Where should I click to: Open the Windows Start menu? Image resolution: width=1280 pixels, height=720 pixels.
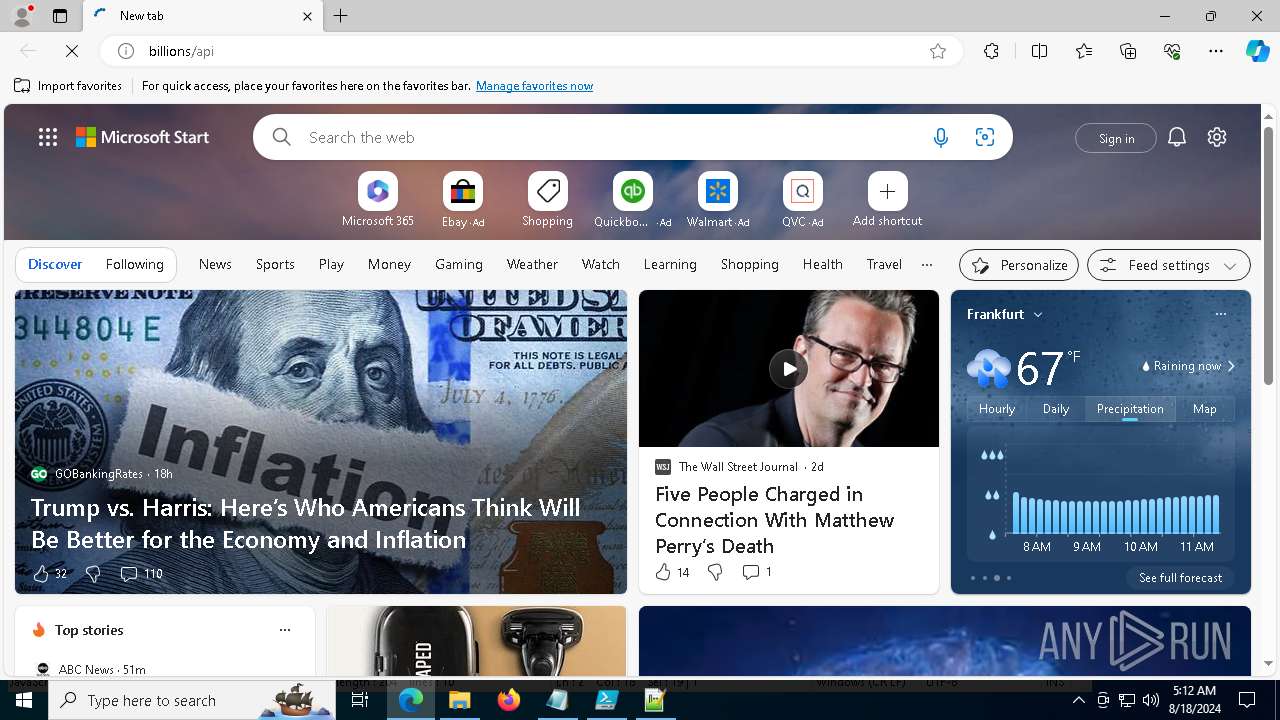pyautogui.click(x=24, y=700)
